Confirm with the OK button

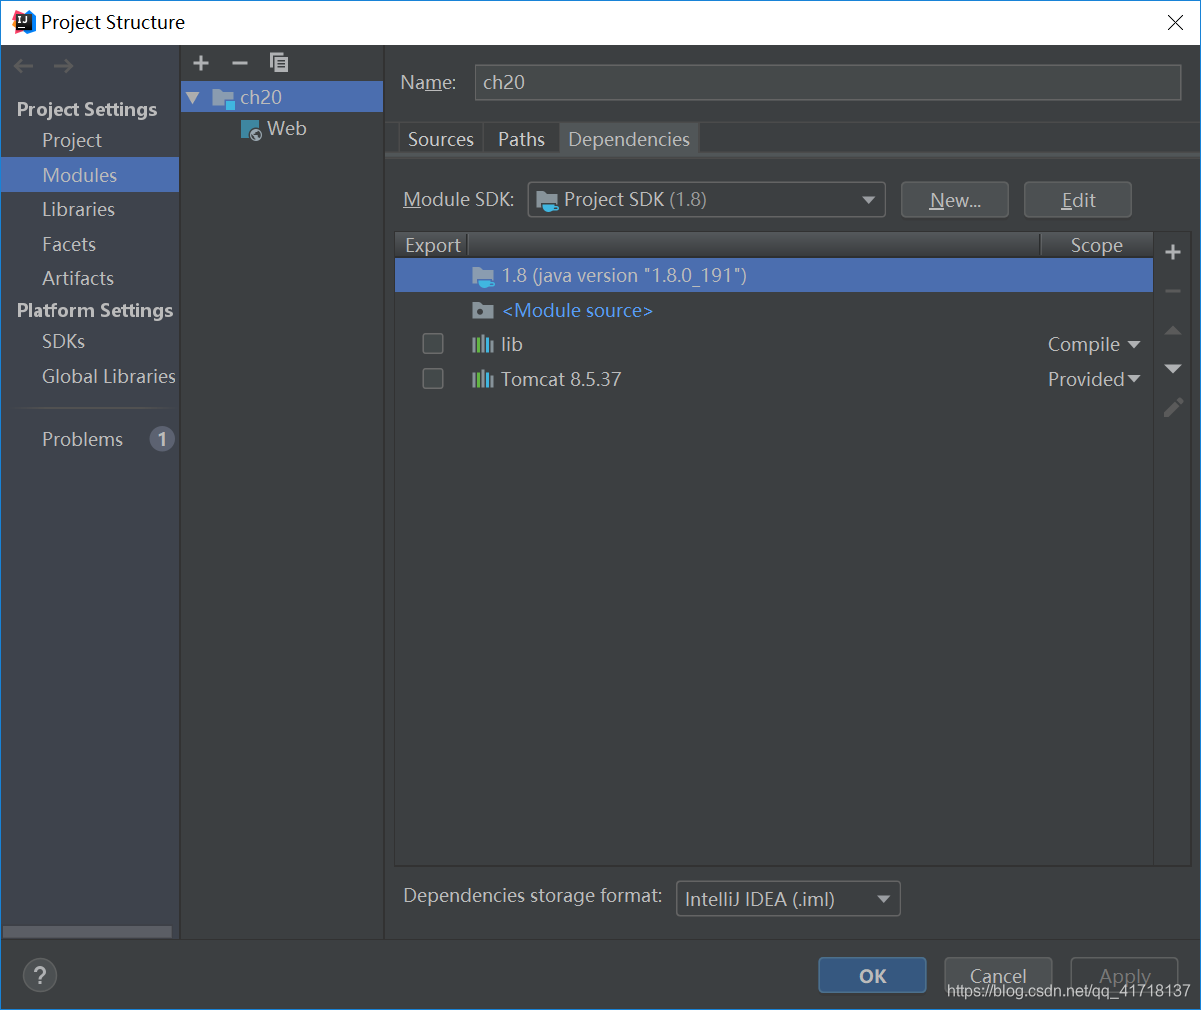(x=872, y=976)
